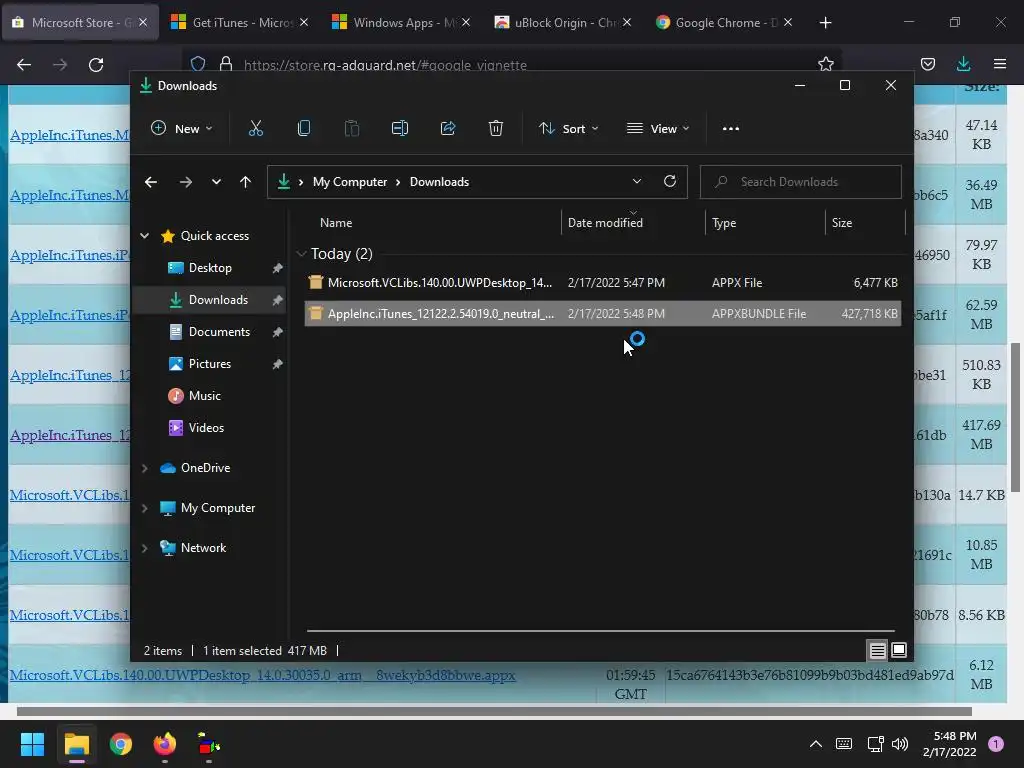Screen dimensions: 1024x768
Task: Open the New dropdown in Explorer
Action: 182,129
